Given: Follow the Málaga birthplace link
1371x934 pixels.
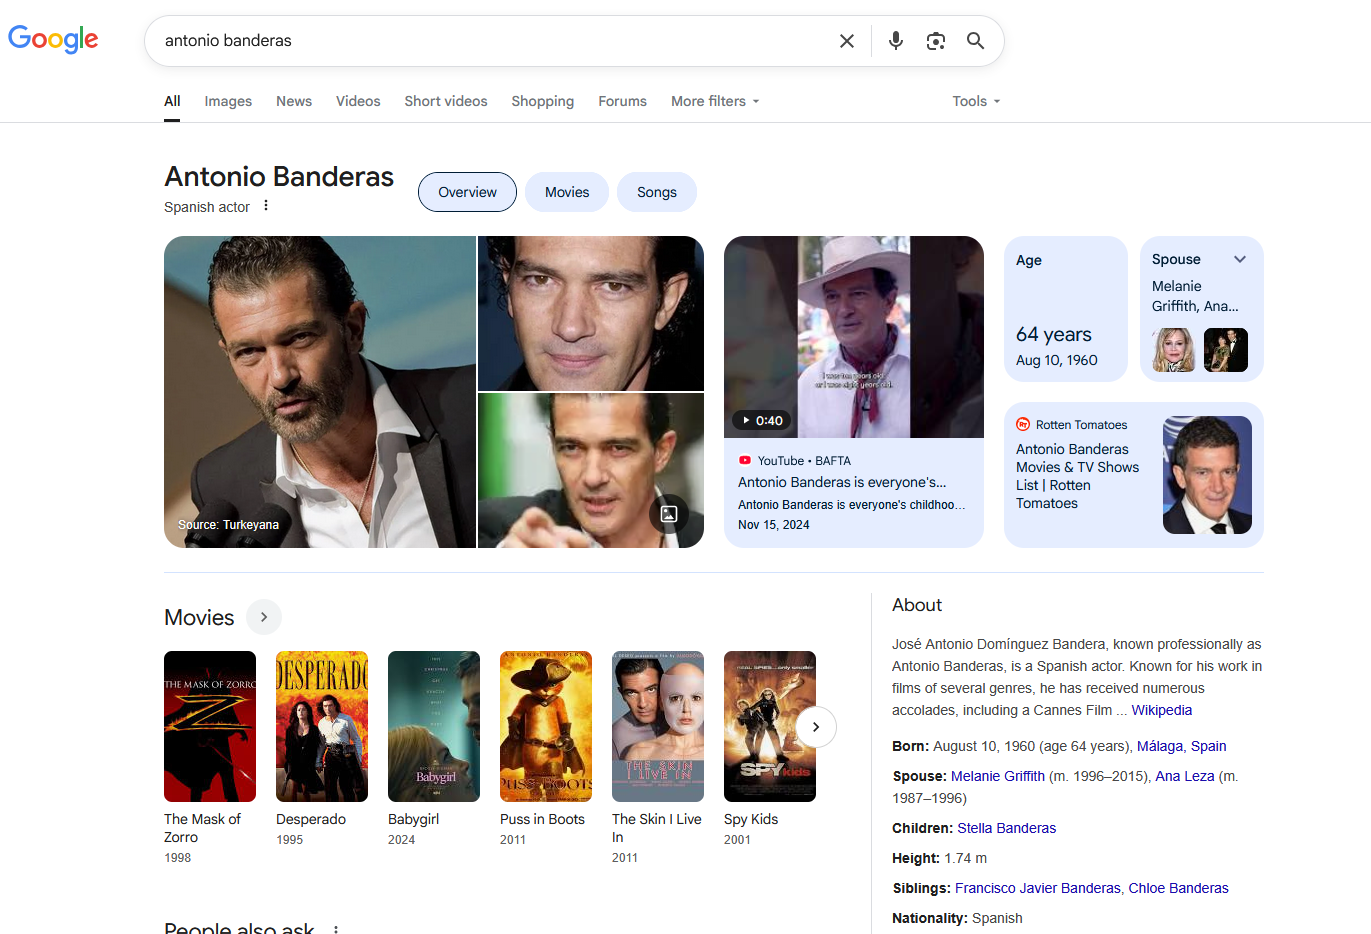Looking at the screenshot, I should (1160, 746).
